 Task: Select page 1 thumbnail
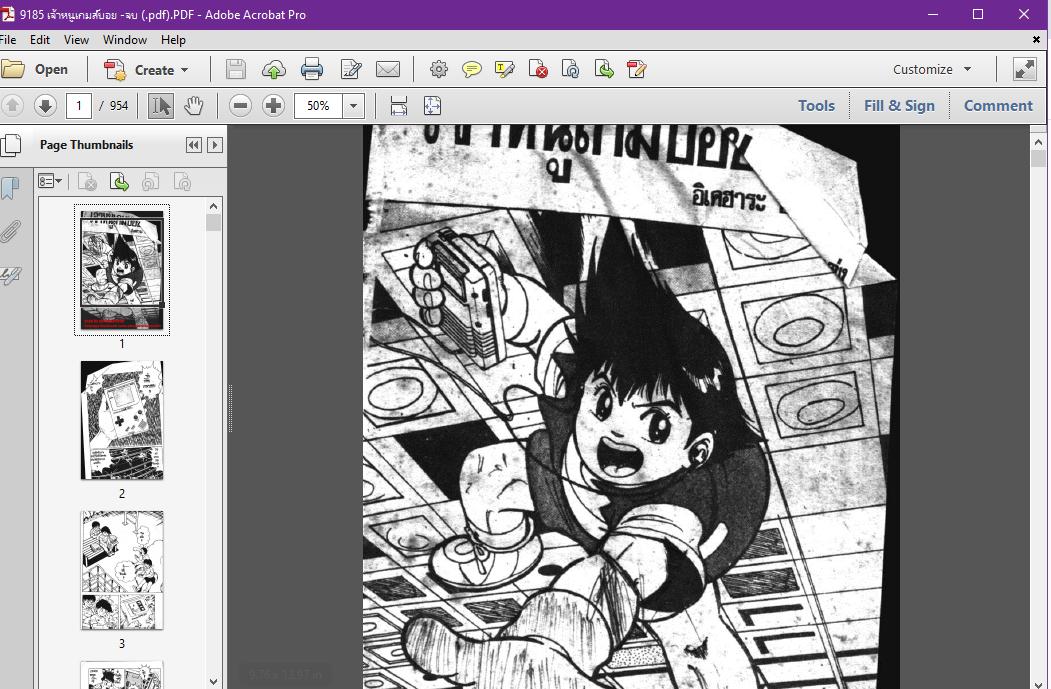point(122,270)
